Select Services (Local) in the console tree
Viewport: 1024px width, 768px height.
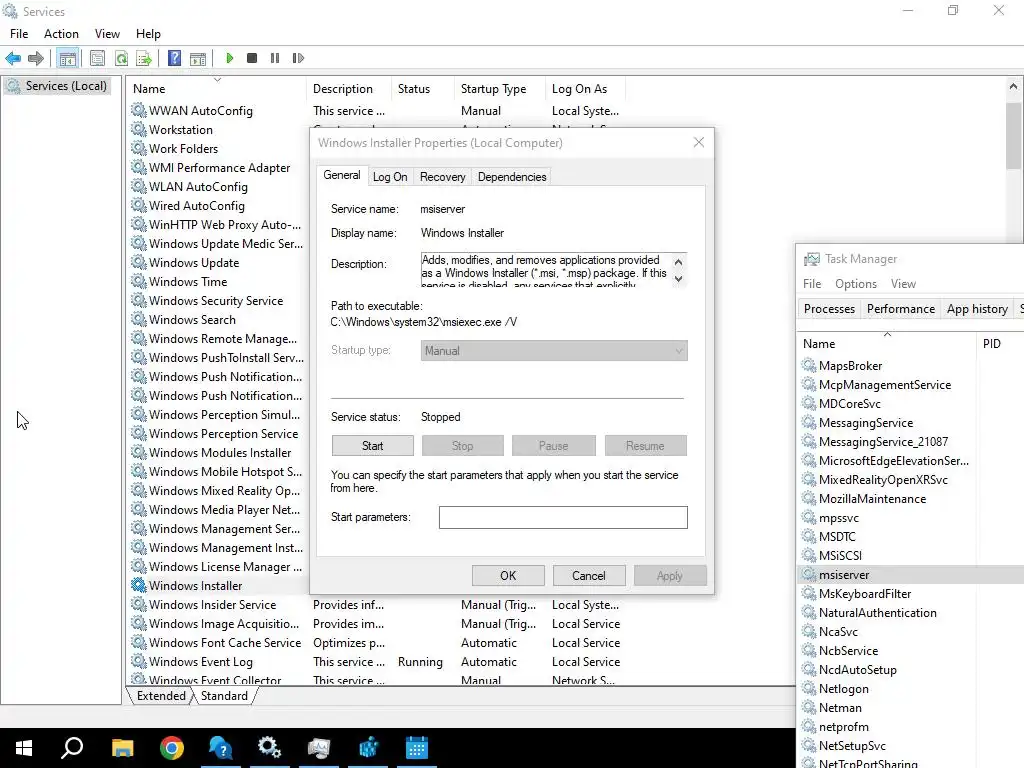[57, 86]
